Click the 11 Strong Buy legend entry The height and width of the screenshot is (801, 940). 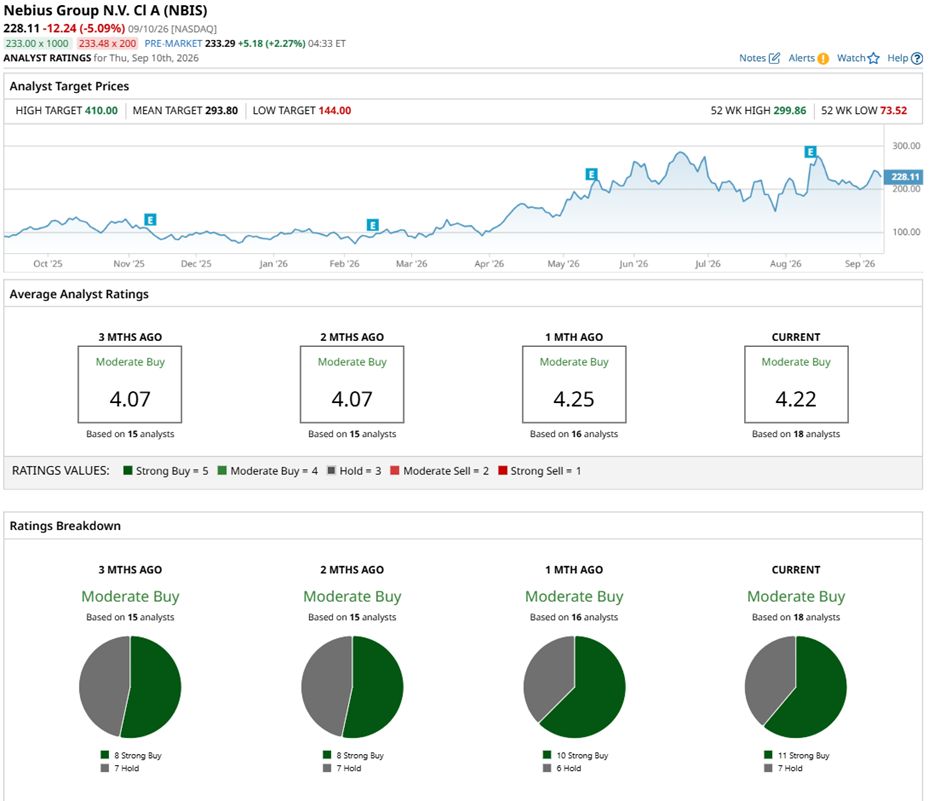(x=797, y=755)
